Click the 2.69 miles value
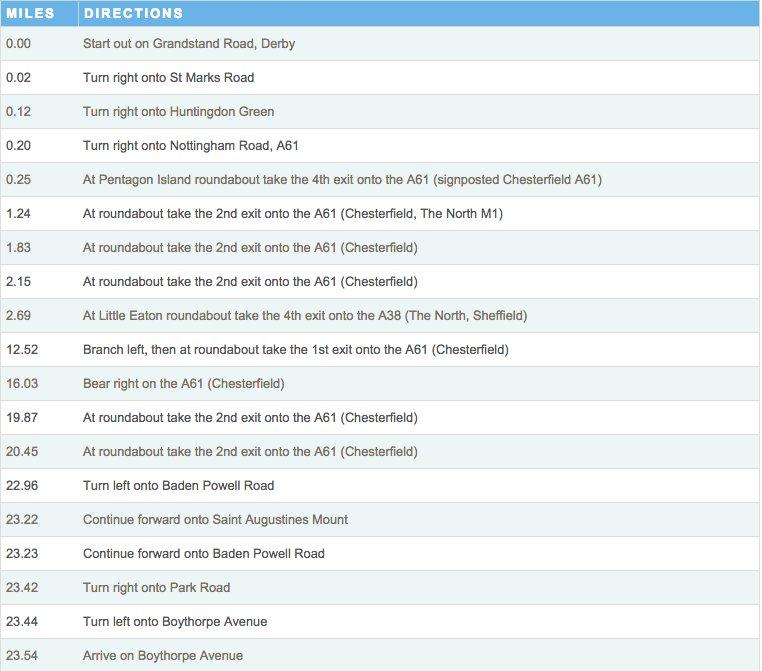 [18, 316]
